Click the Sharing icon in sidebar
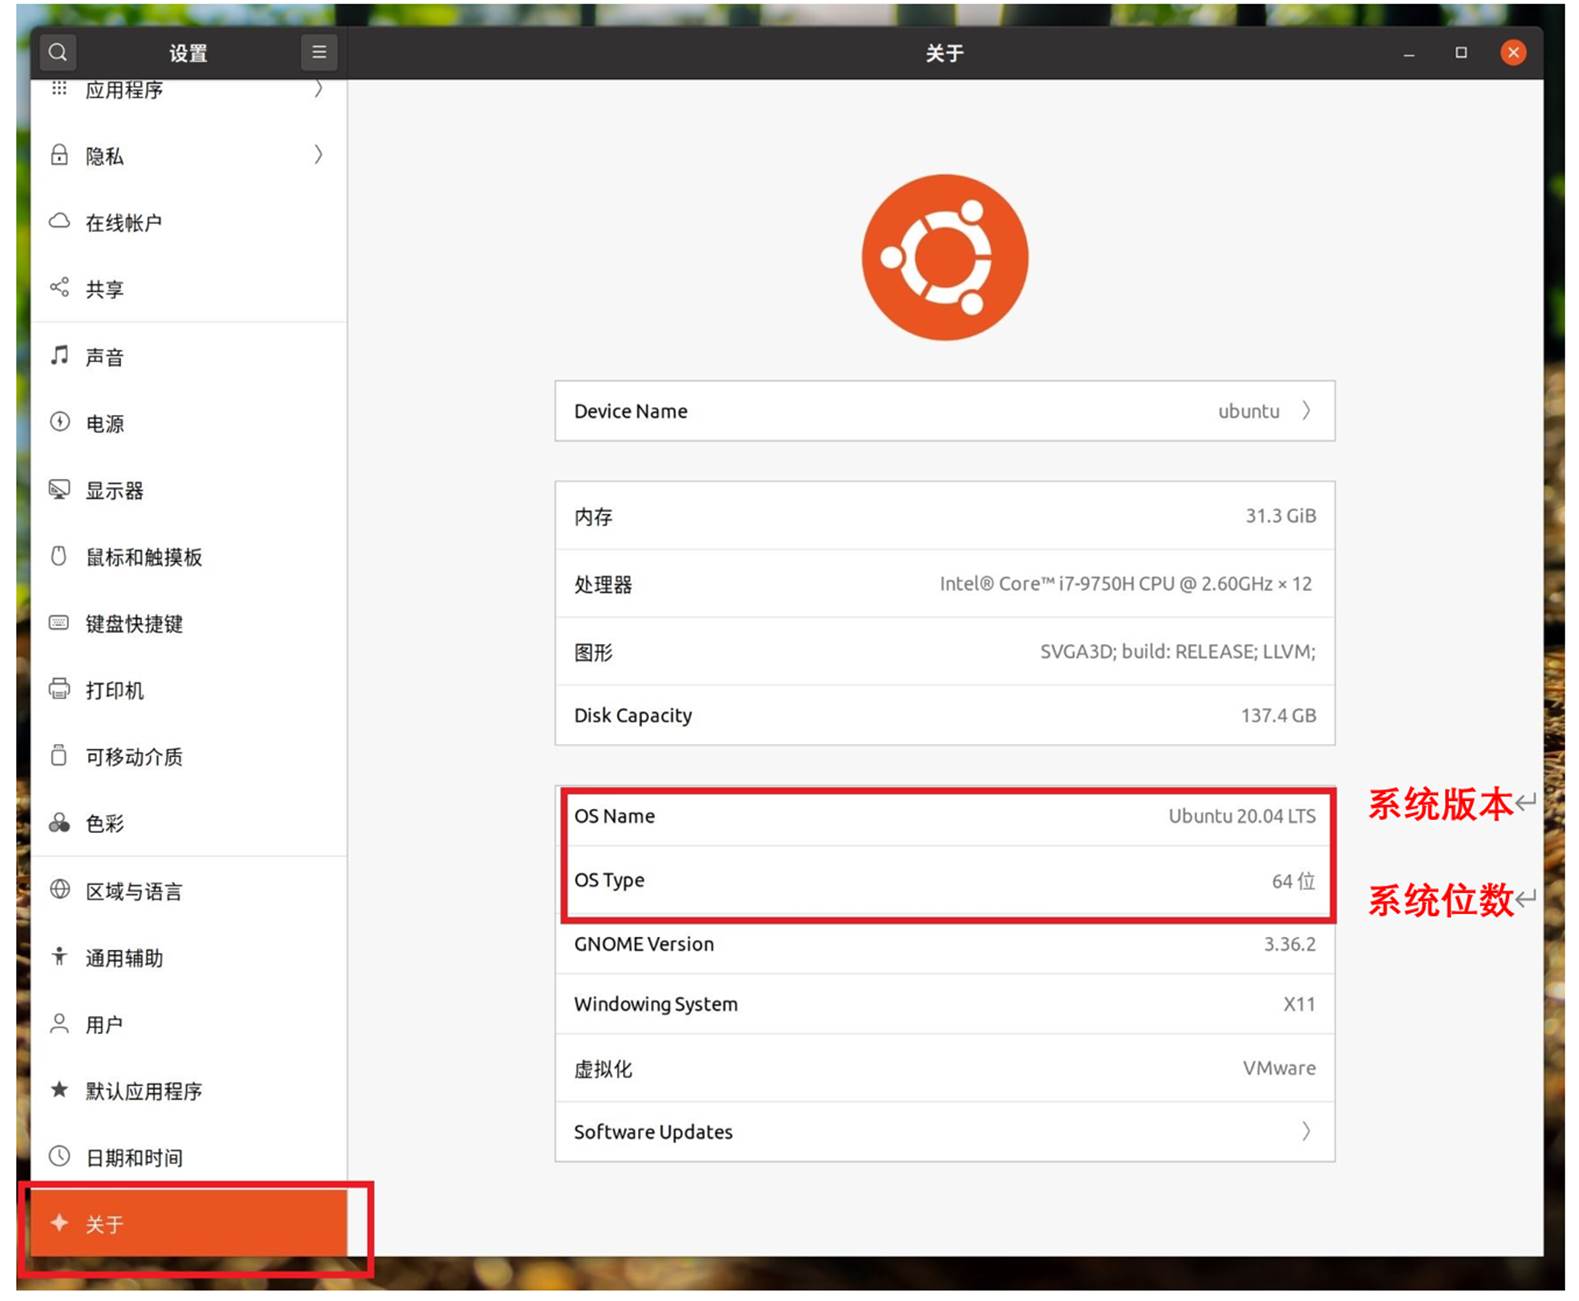This screenshot has height=1301, width=1579. pos(60,288)
